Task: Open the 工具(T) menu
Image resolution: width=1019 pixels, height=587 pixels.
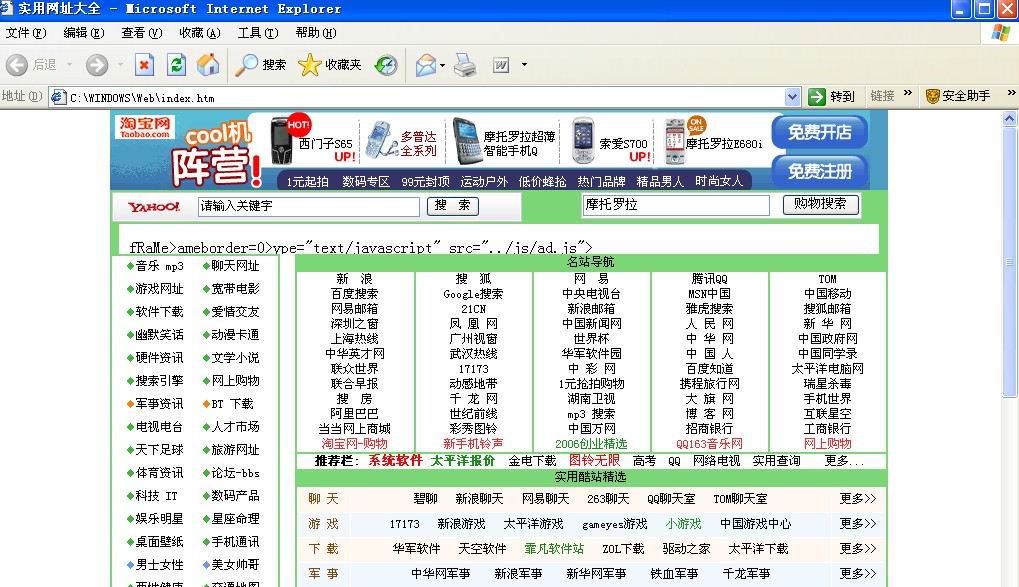Action: click(258, 33)
